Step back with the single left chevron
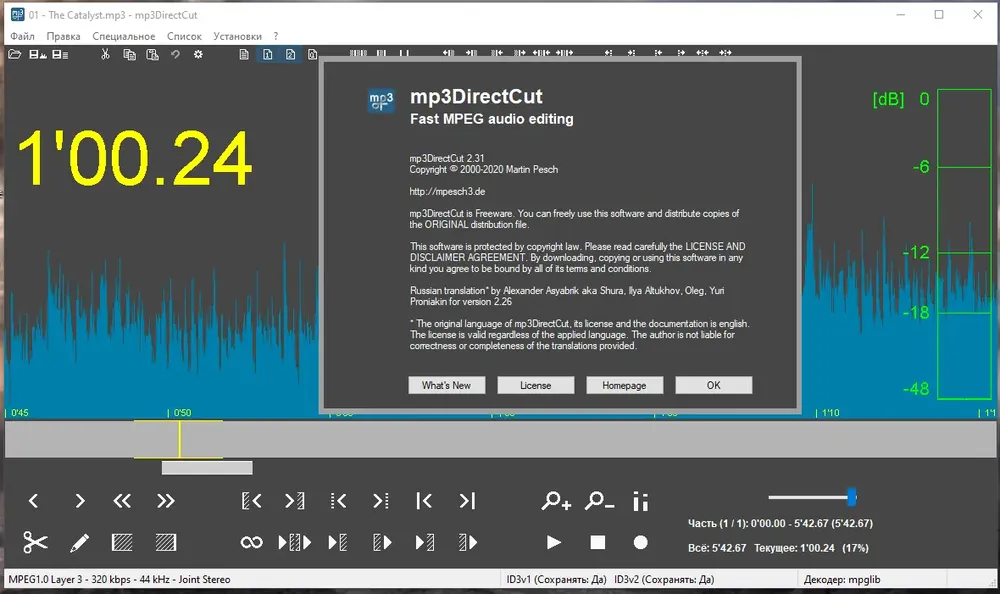 click(x=34, y=501)
